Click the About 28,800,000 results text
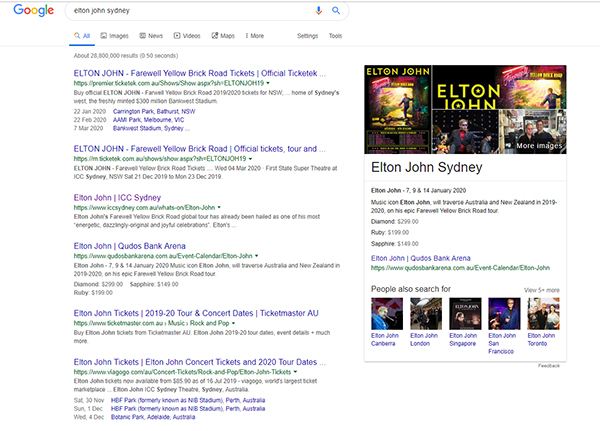 pos(126,56)
